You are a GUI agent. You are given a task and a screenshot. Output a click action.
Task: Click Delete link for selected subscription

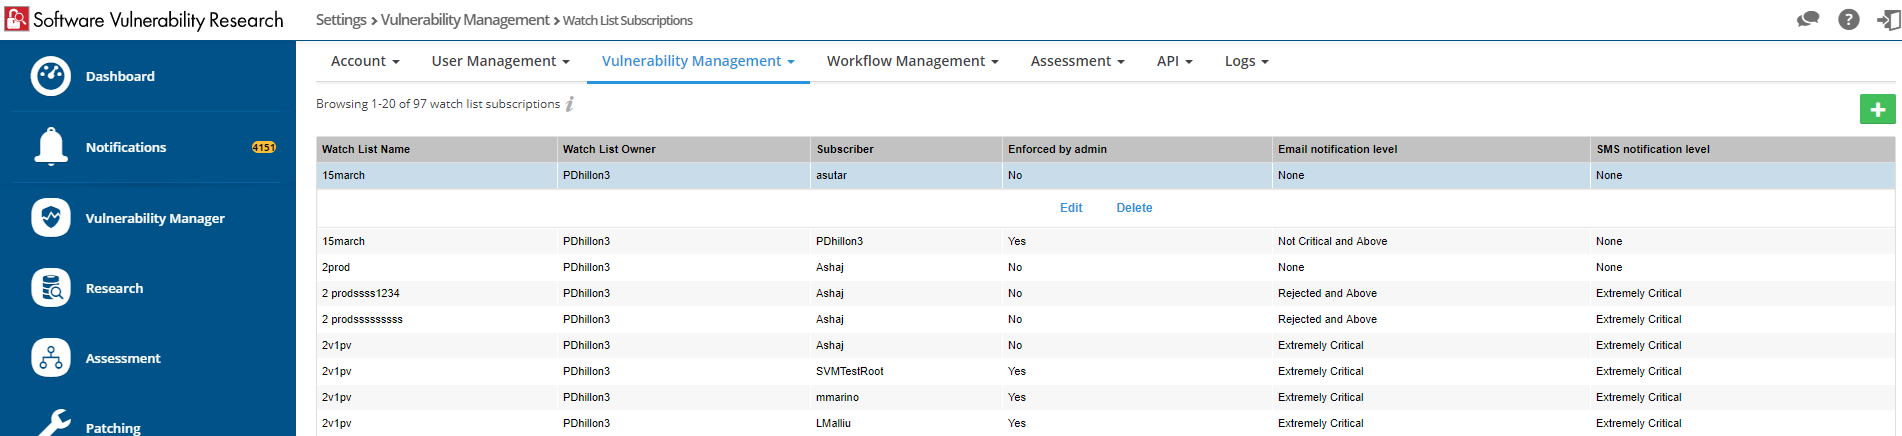tap(1134, 208)
